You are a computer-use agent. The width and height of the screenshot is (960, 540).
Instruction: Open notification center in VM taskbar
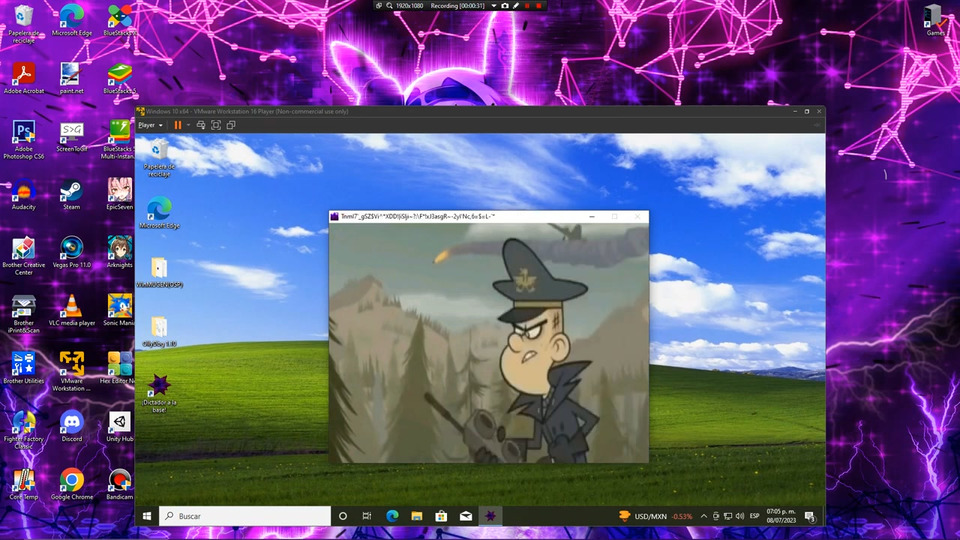(x=810, y=516)
